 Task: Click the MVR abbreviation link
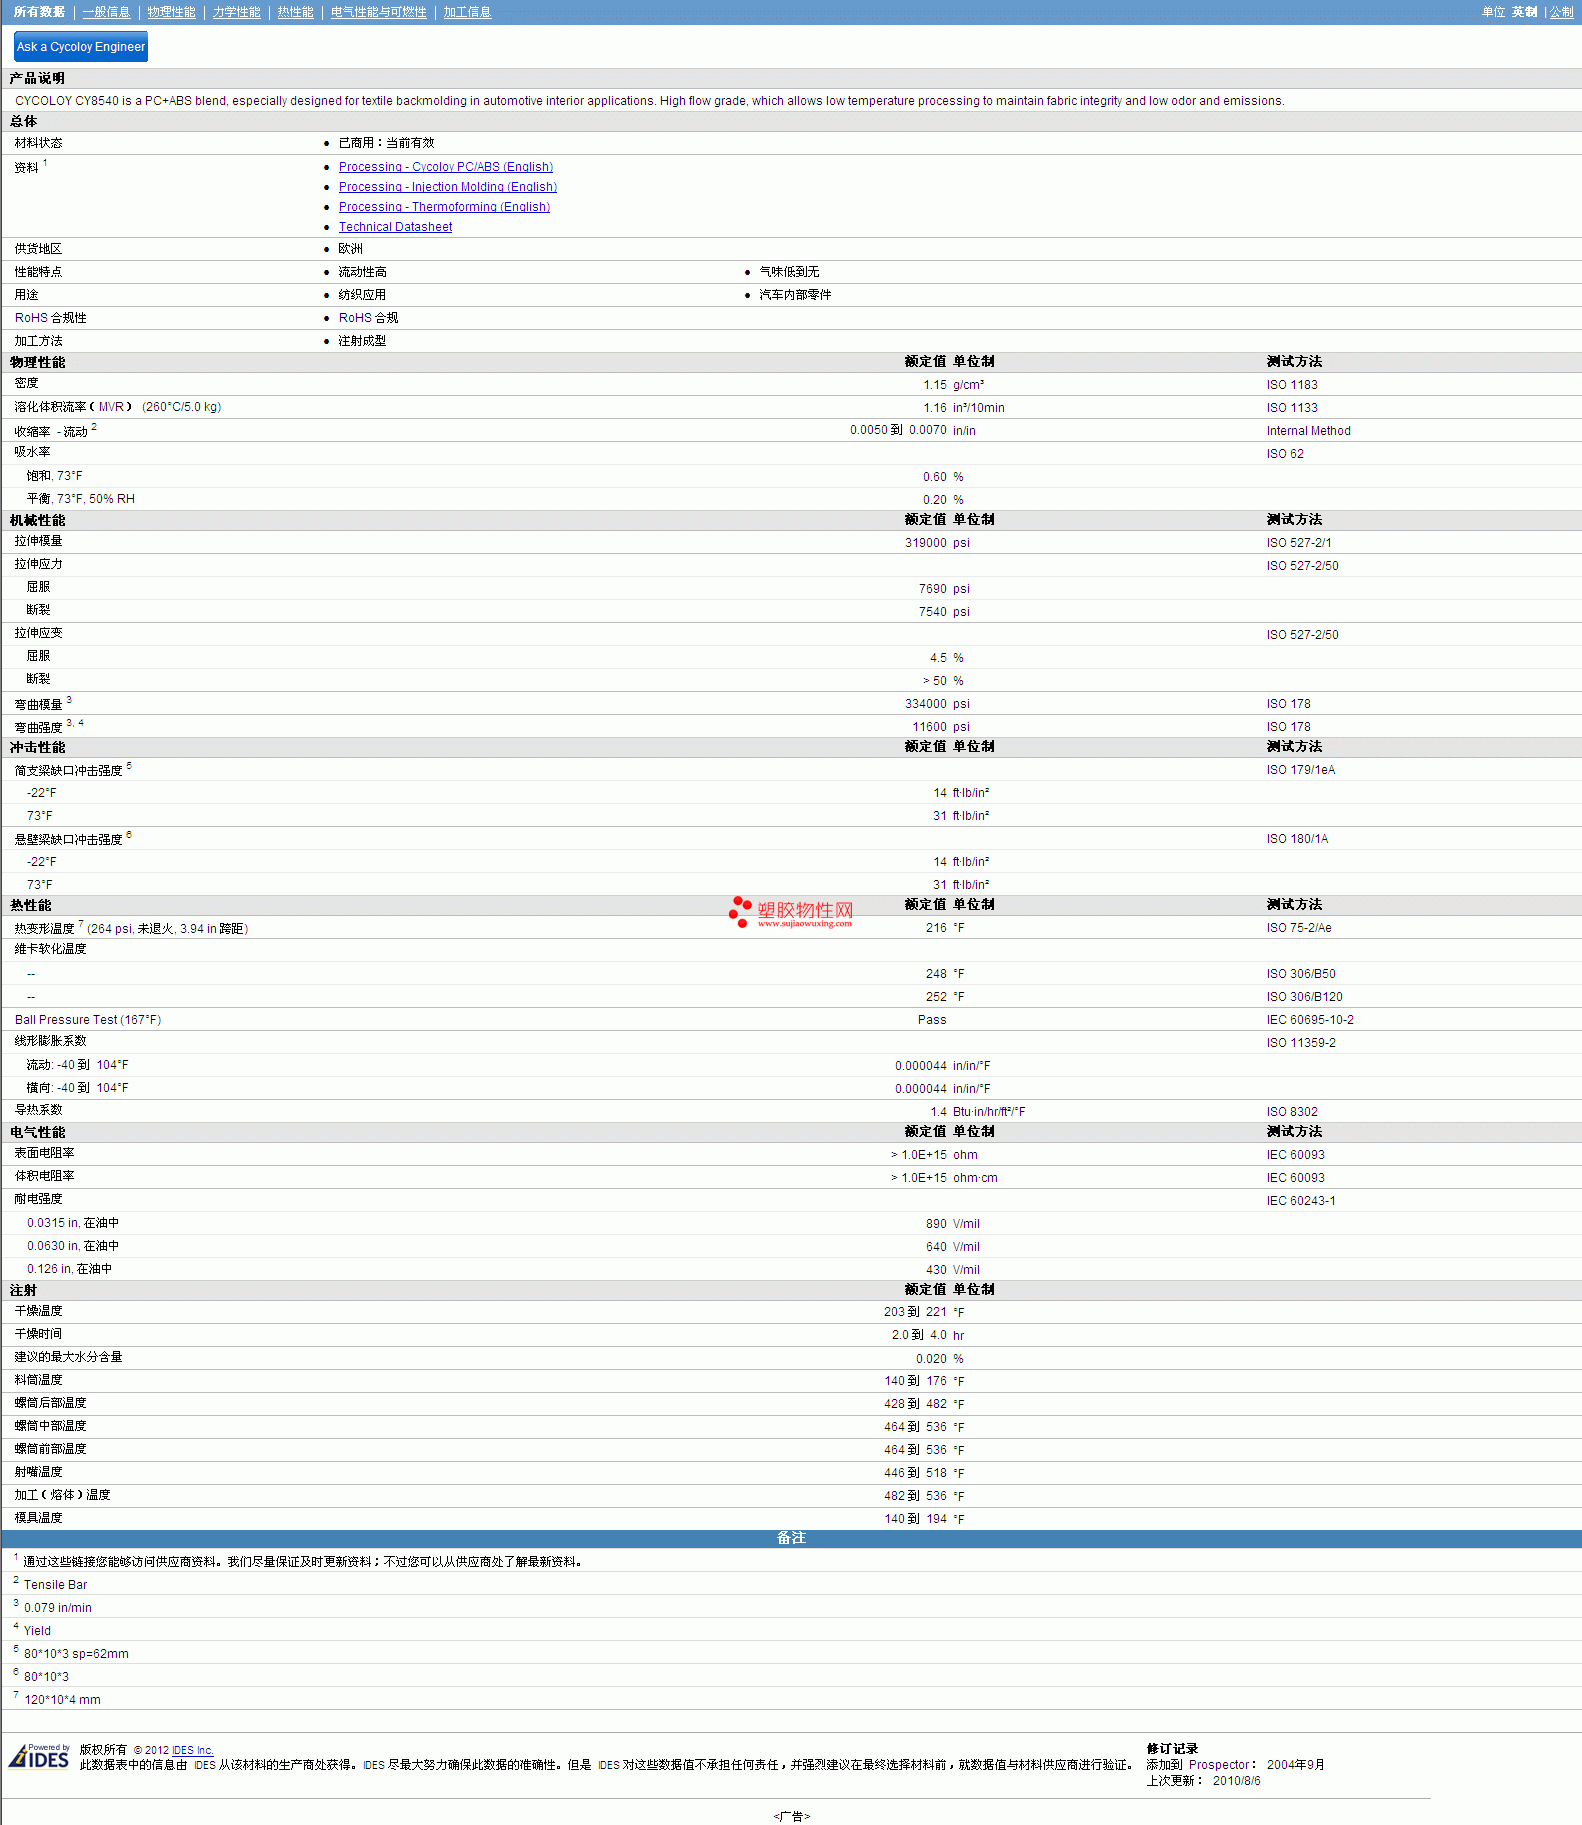point(111,407)
